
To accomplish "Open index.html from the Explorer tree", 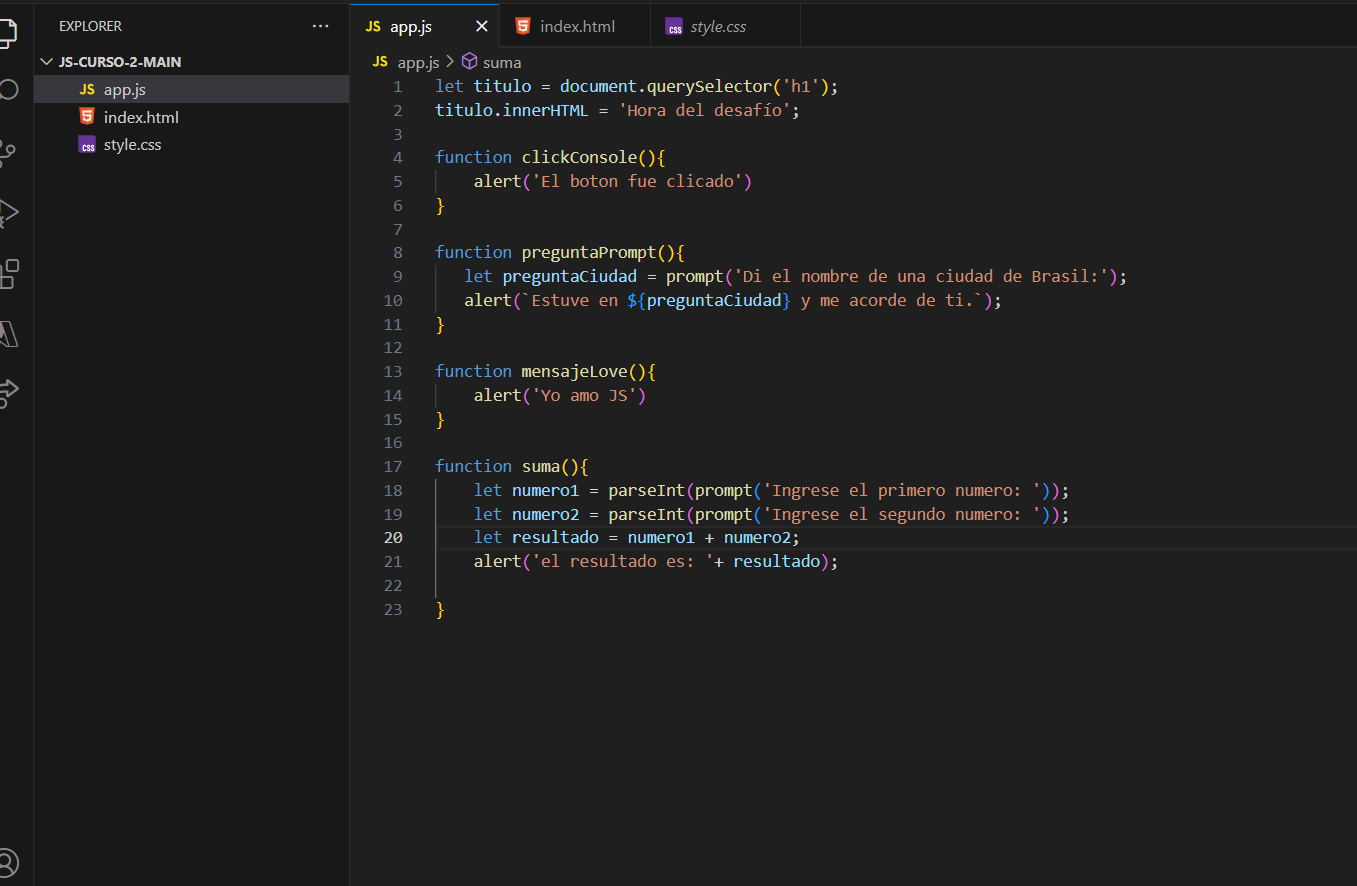I will pyautogui.click(x=191, y=117).
